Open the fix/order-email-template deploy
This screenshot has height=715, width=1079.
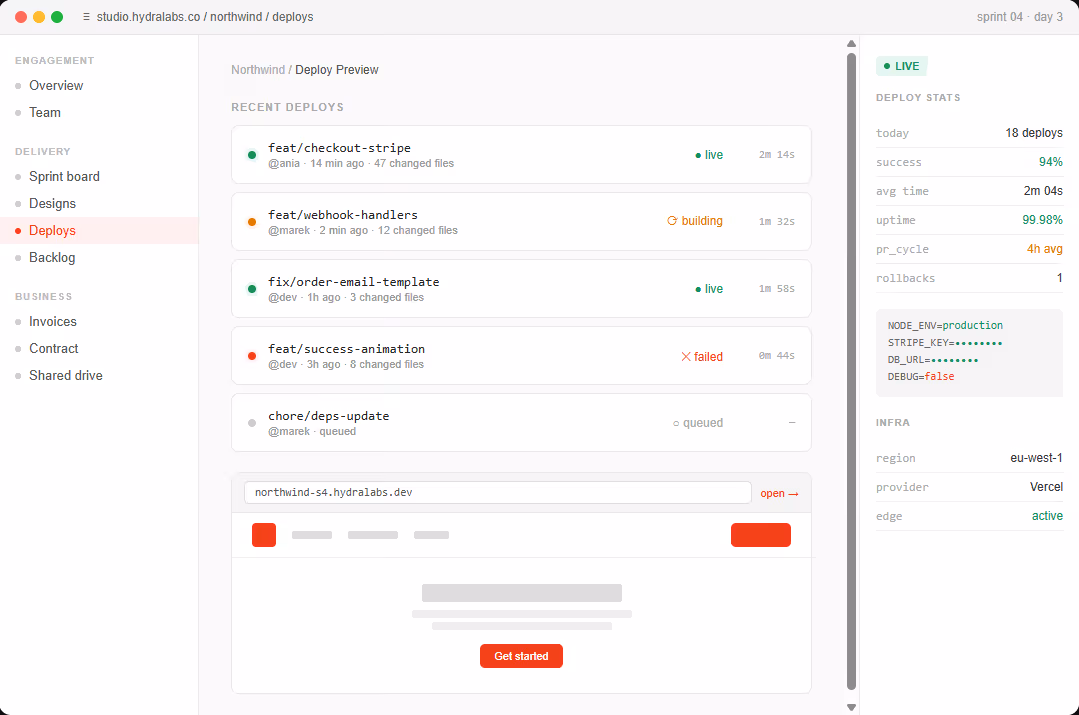521,288
